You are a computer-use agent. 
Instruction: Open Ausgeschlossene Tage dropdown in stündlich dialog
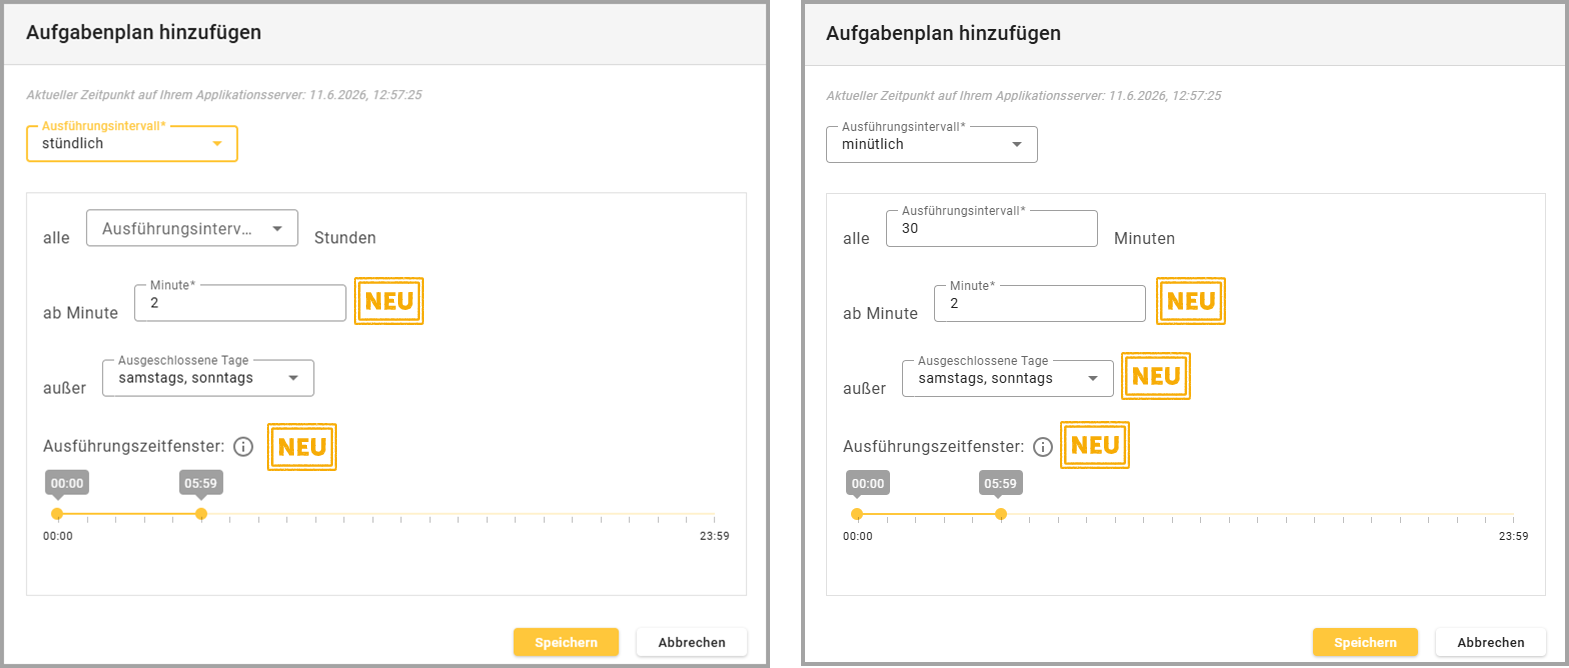(x=208, y=378)
